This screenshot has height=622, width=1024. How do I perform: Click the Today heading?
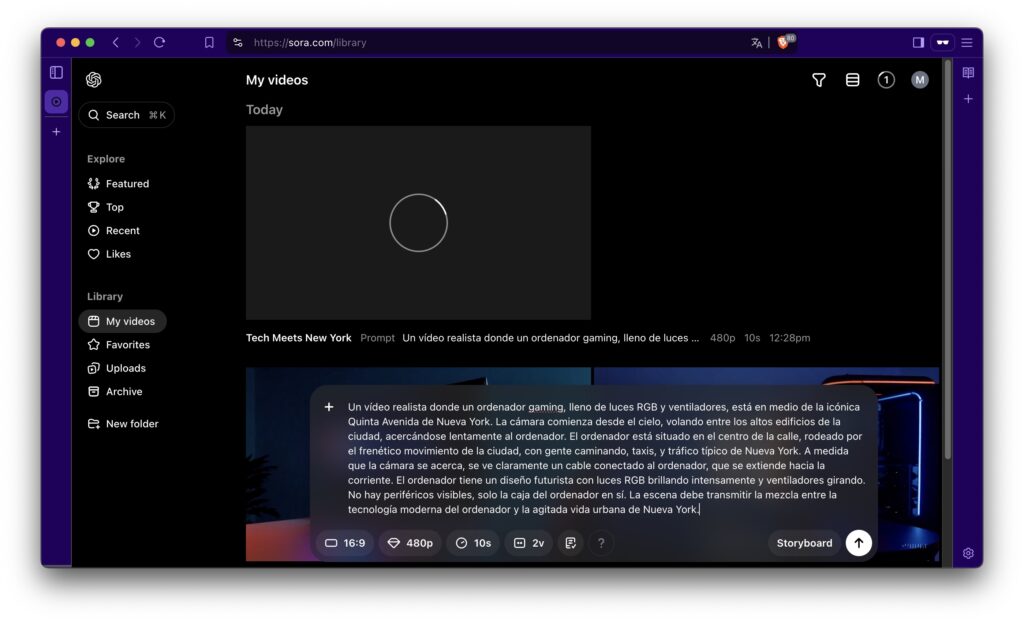[x=264, y=110]
